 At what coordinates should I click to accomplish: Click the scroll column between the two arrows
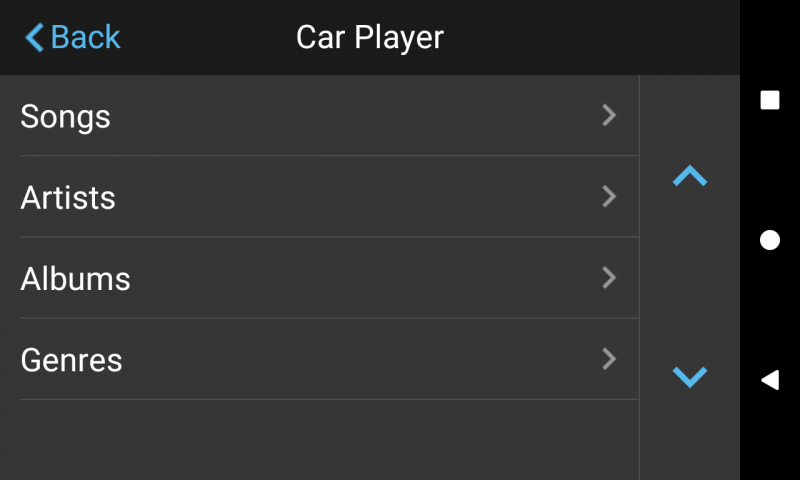[x=690, y=277]
